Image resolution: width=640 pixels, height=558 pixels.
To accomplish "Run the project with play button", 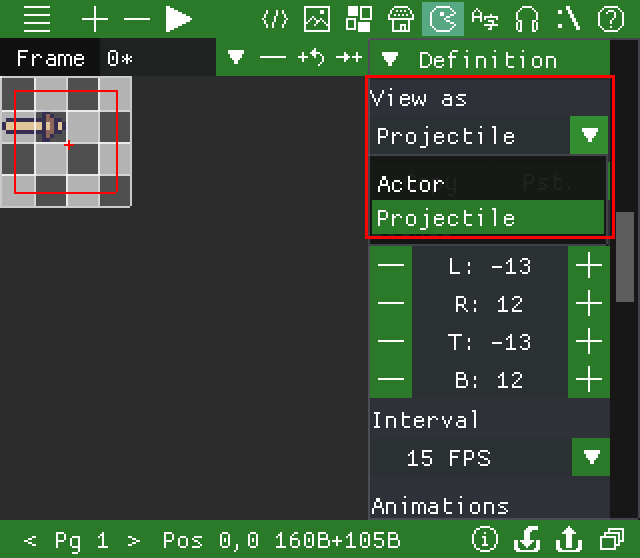I will click(x=178, y=19).
